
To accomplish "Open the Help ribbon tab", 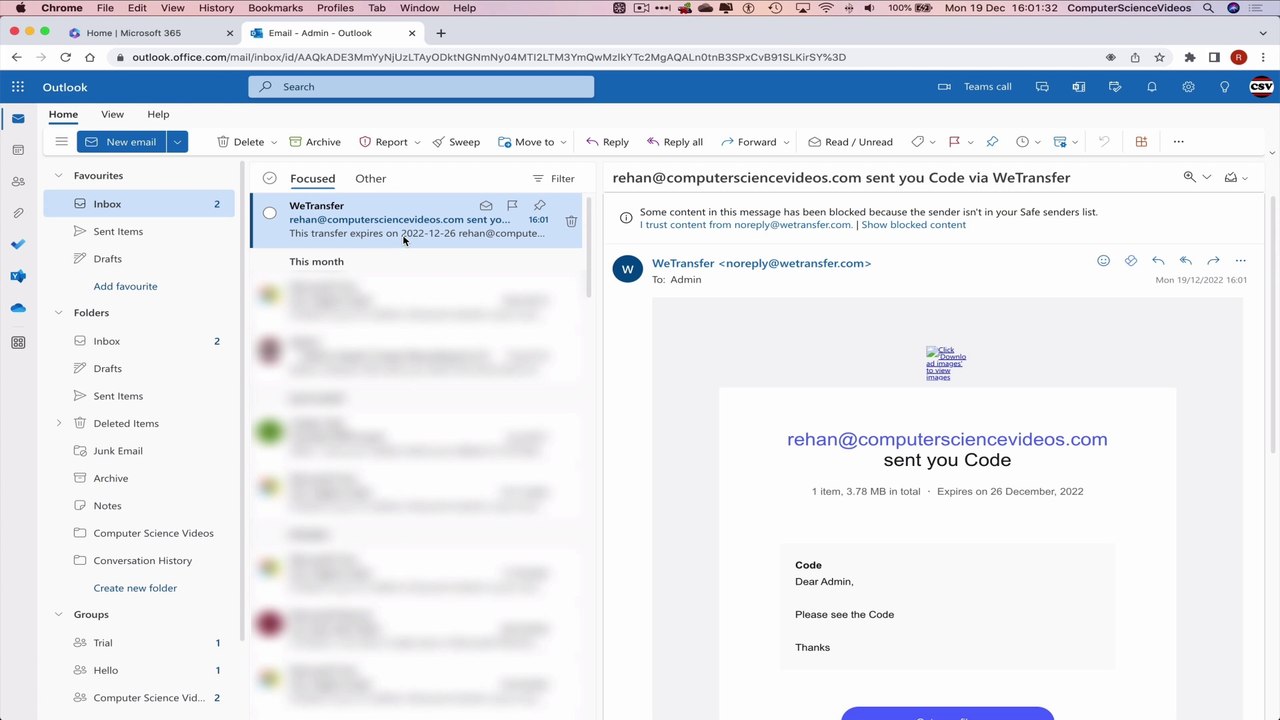I will [x=158, y=114].
